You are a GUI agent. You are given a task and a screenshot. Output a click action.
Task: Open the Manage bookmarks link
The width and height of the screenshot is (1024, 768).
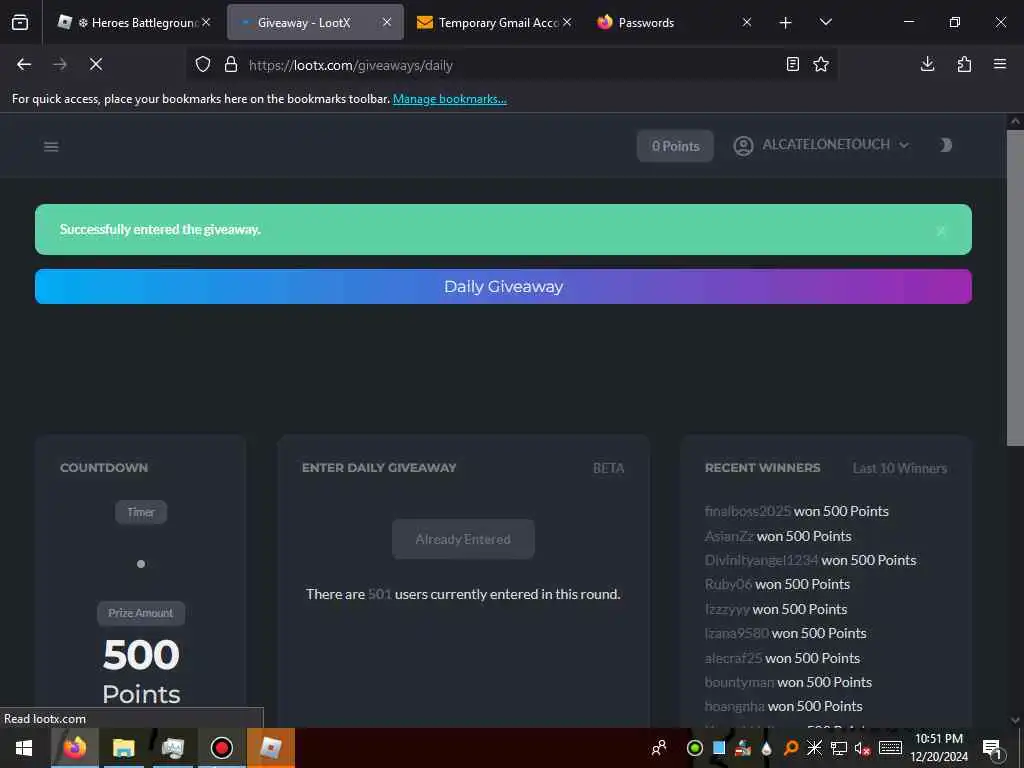[x=449, y=99]
